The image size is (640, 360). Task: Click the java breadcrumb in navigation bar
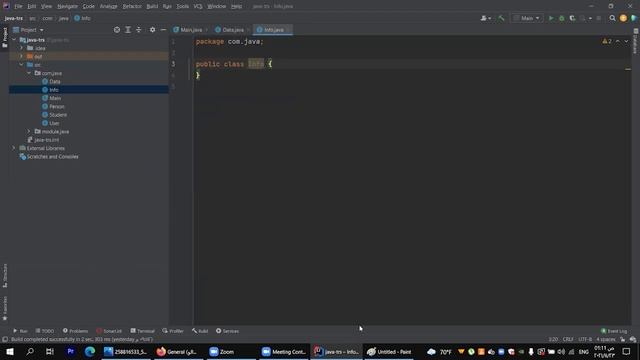tap(64, 18)
